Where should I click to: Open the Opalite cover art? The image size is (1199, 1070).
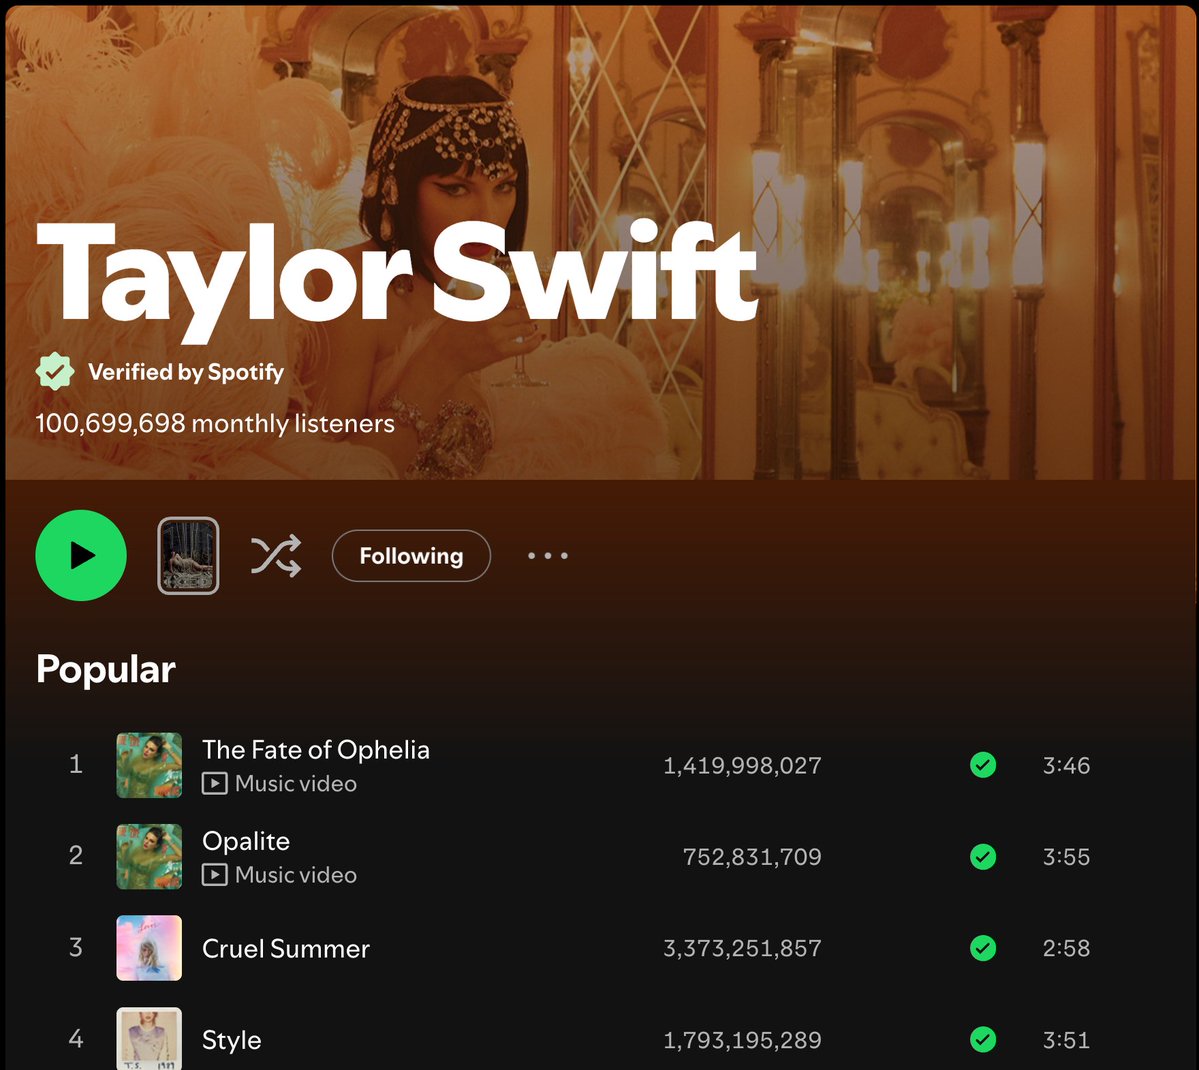pos(149,857)
